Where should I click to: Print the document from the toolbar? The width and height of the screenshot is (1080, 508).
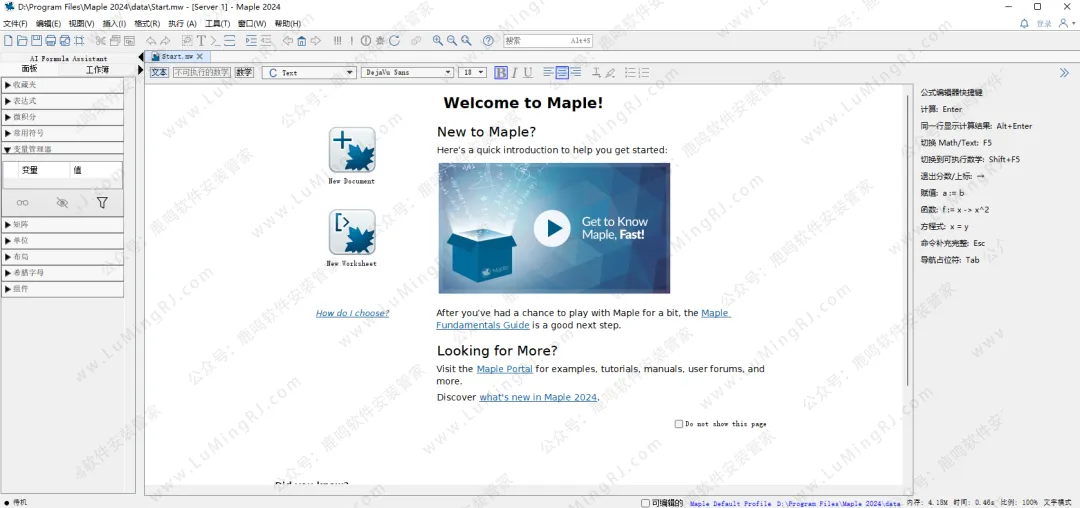(51, 41)
